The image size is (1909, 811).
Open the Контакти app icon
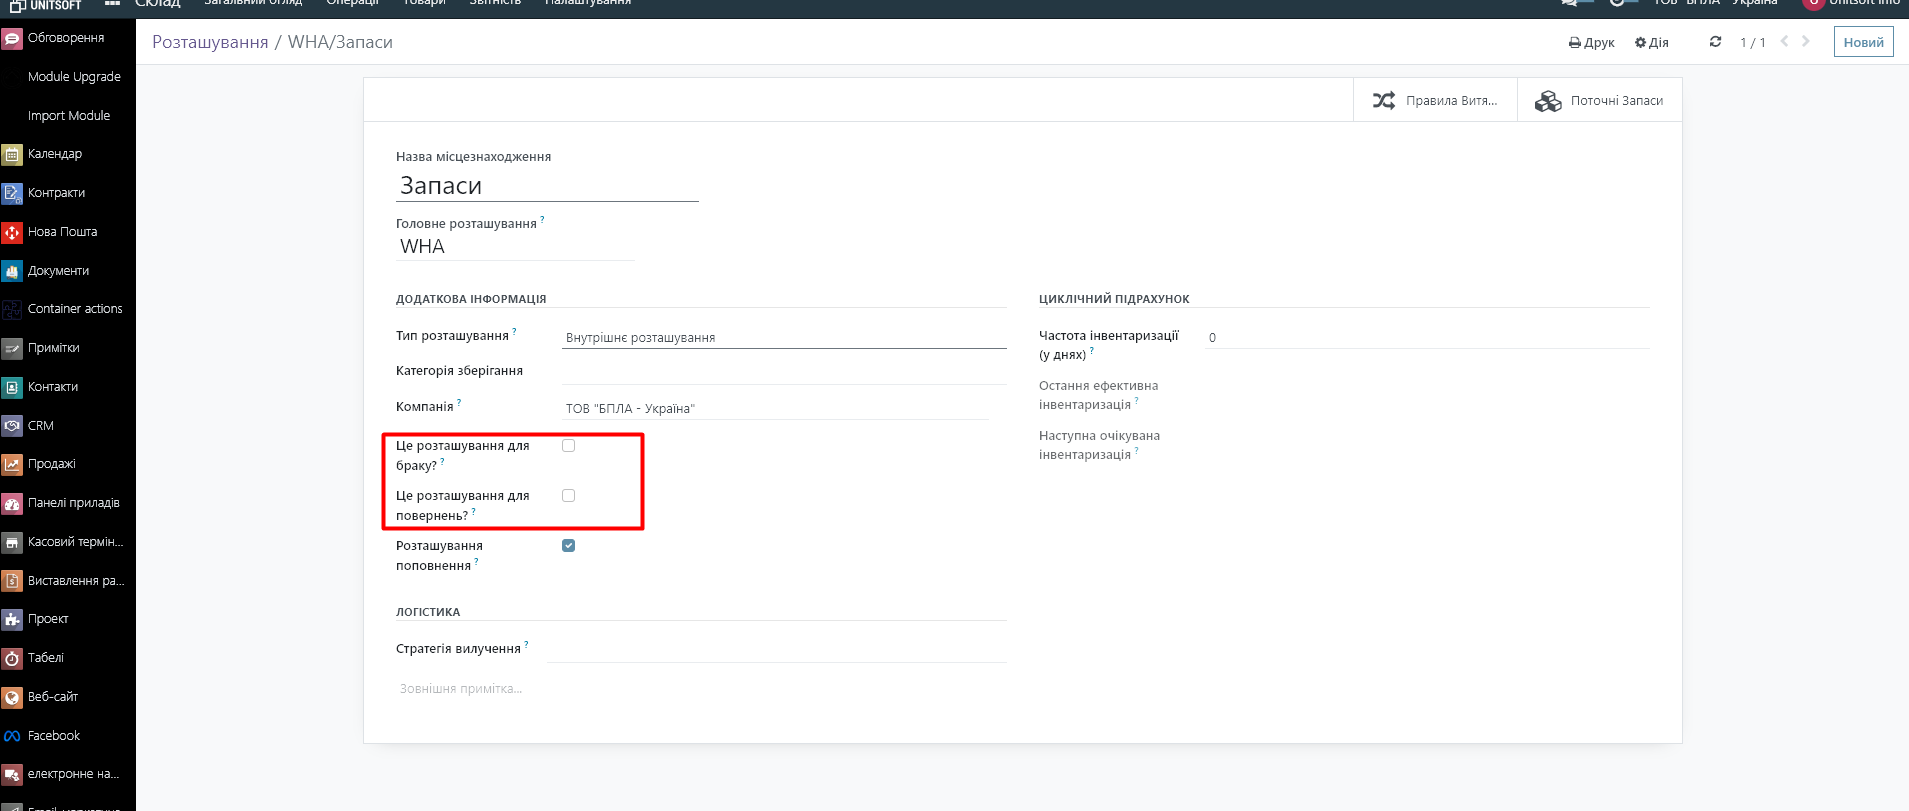tap(12, 387)
